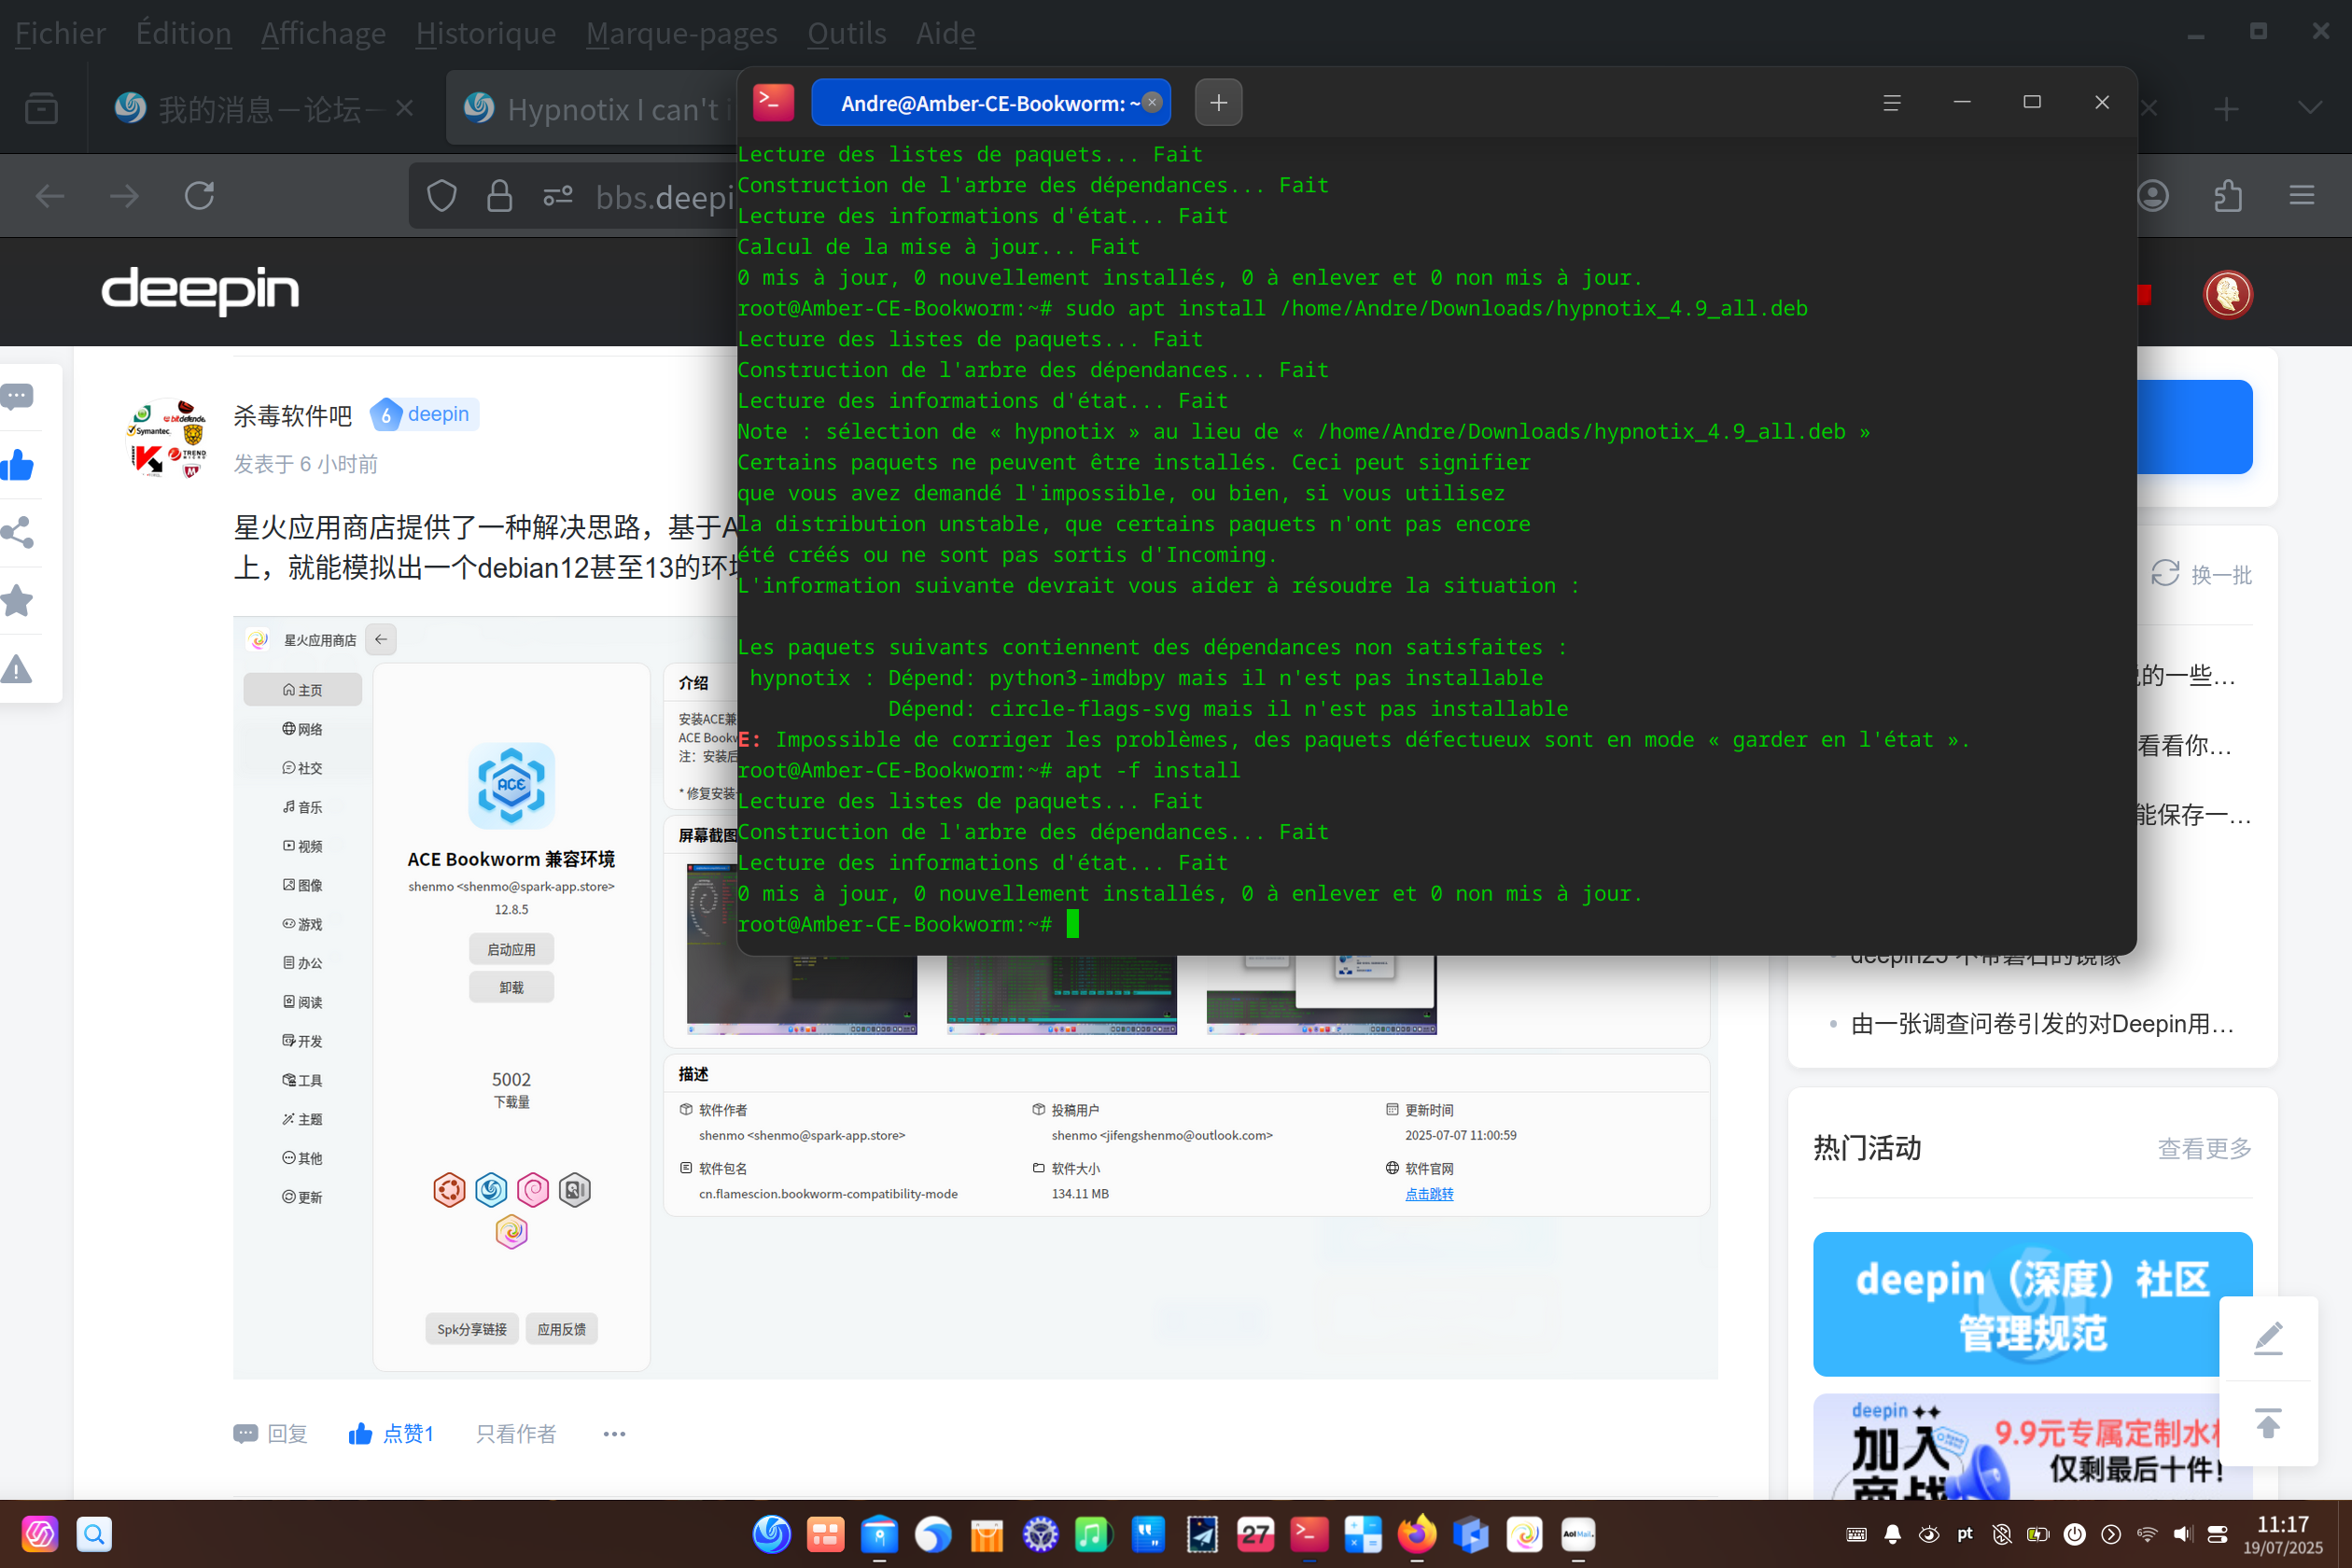Screen dimensions: 2352x1568
Task: Click the 换一批 refresh link
Action: pos(2201,574)
